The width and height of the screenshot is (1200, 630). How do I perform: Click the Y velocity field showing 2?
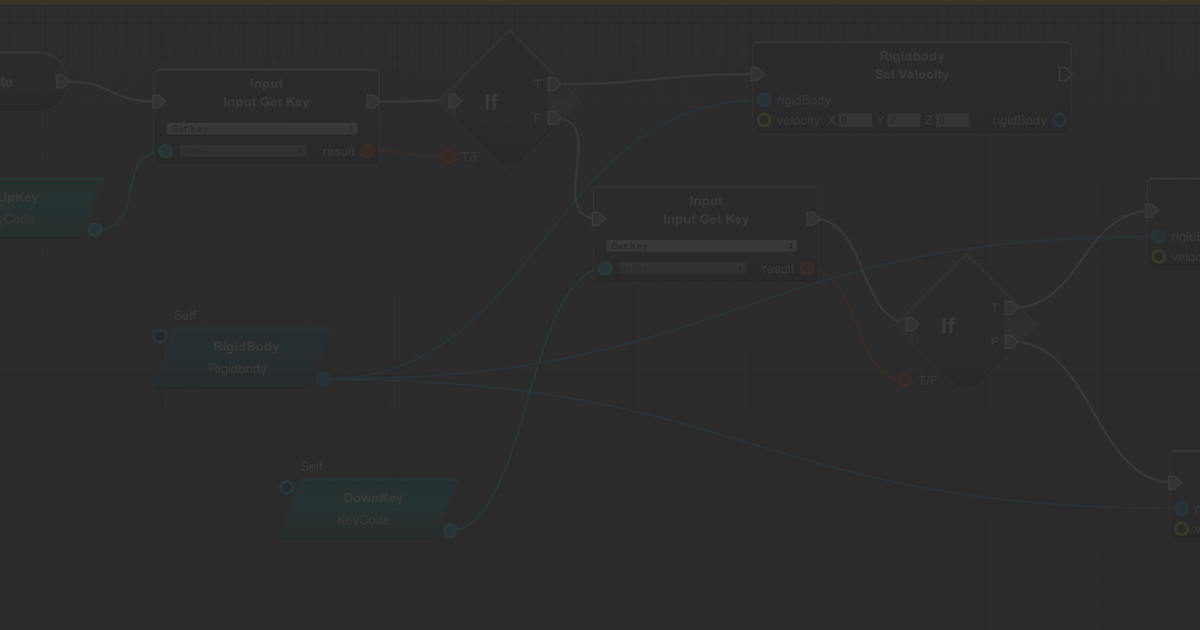pyautogui.click(x=903, y=120)
